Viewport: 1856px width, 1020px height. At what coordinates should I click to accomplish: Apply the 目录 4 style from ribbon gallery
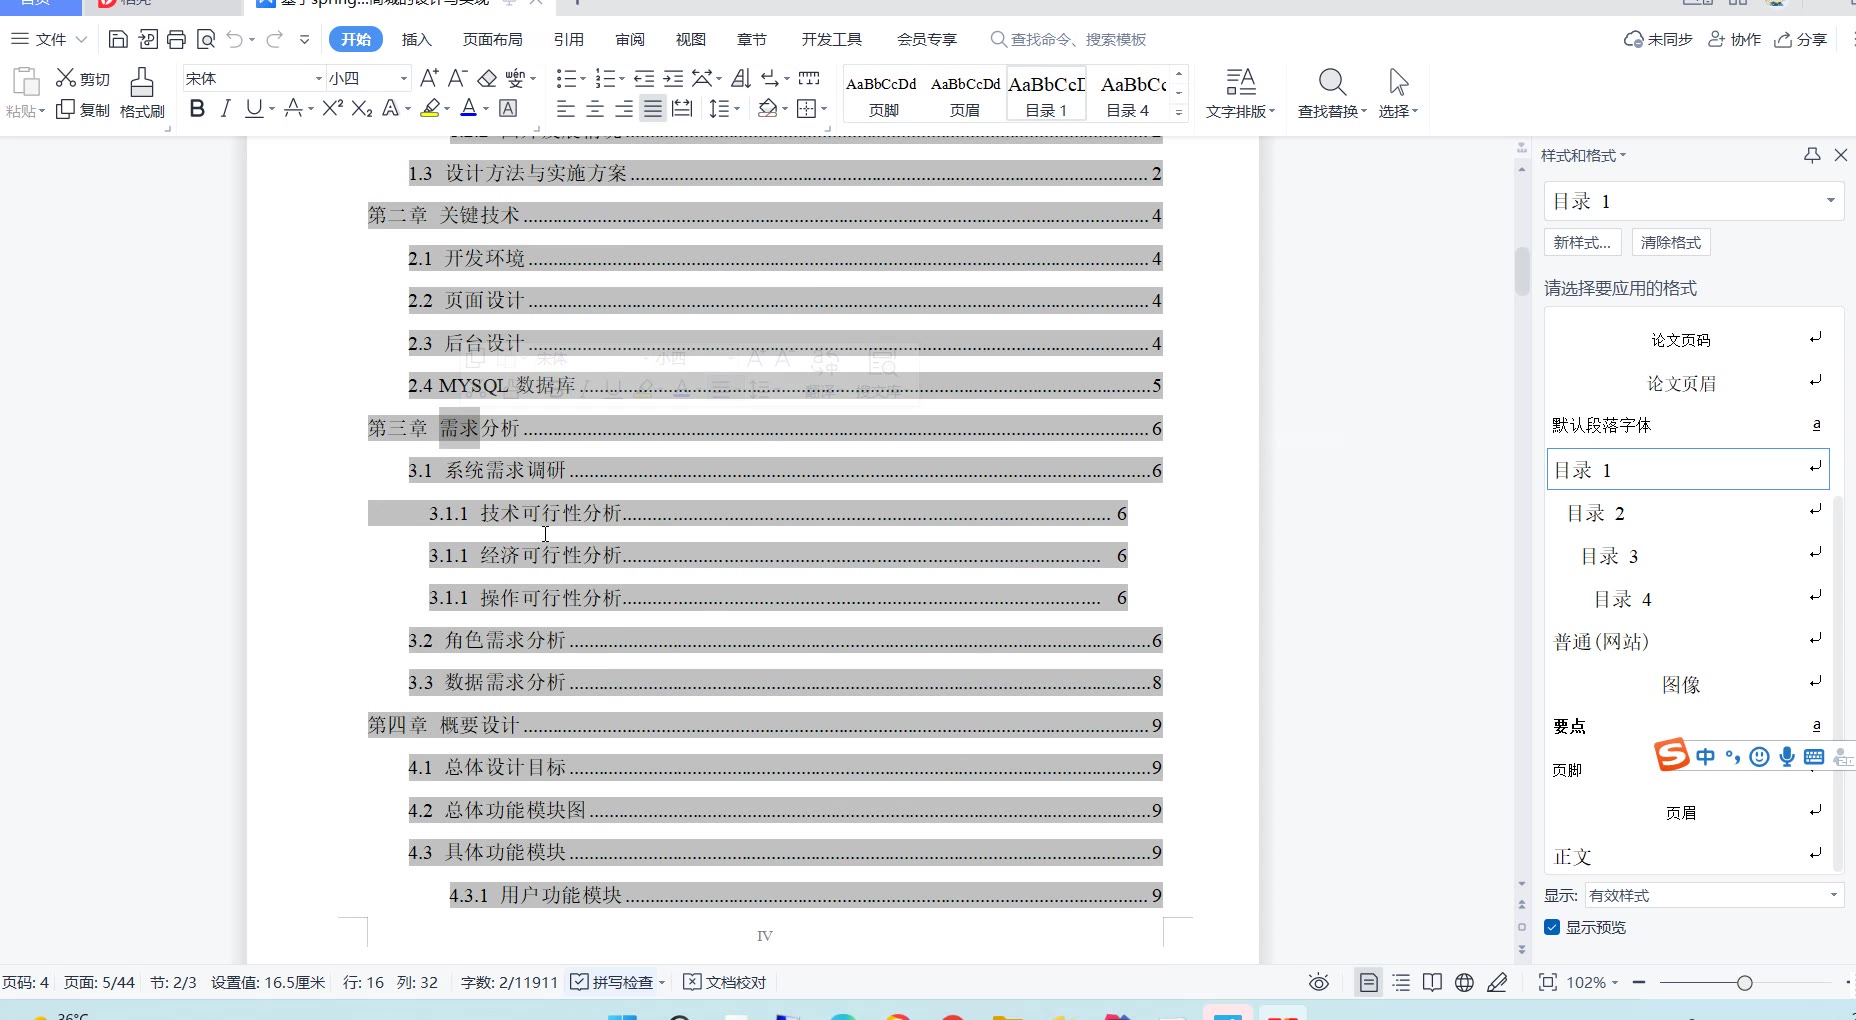coord(1128,95)
